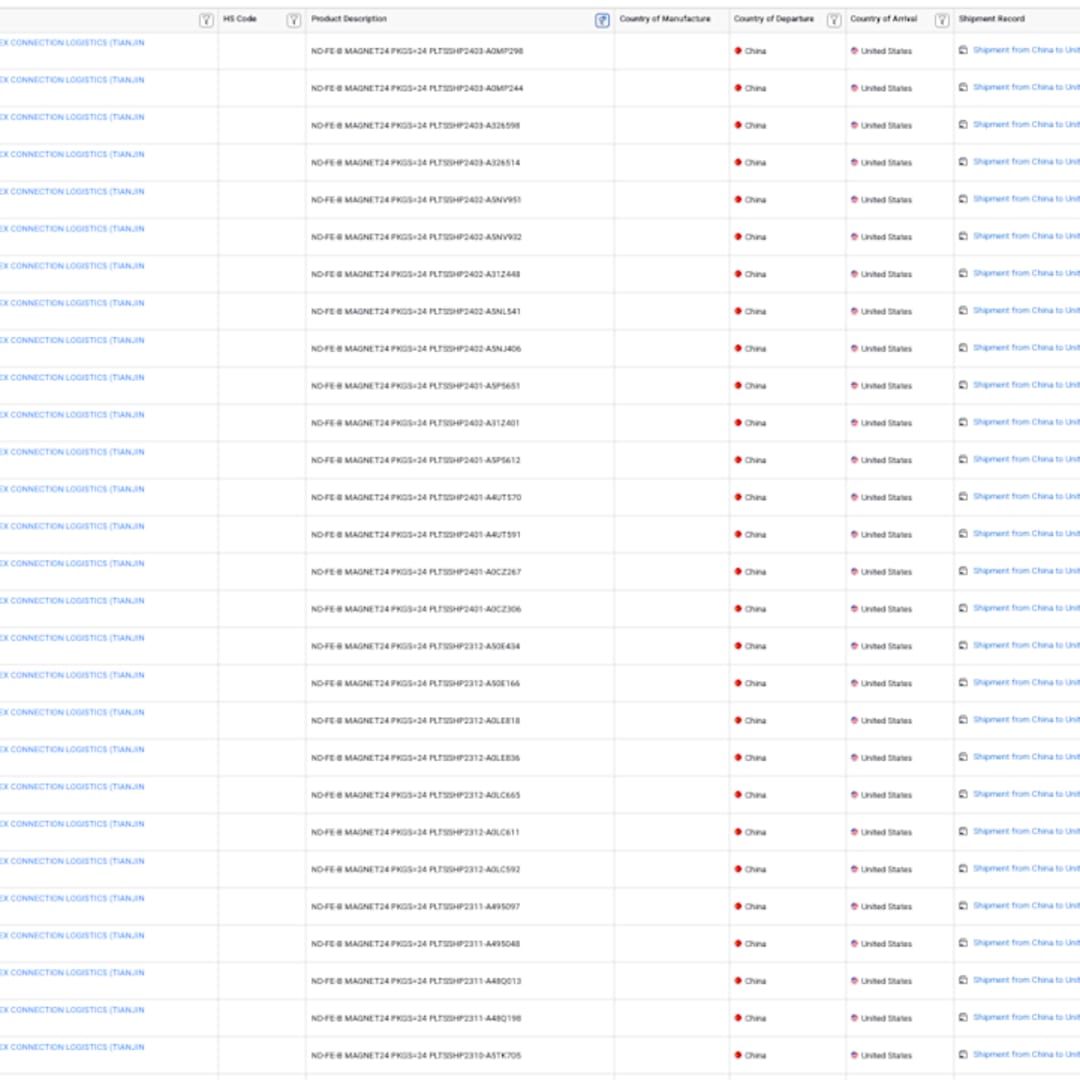Click shipment record icon in A50E434 row
The image size is (1080, 1080).
963,645
